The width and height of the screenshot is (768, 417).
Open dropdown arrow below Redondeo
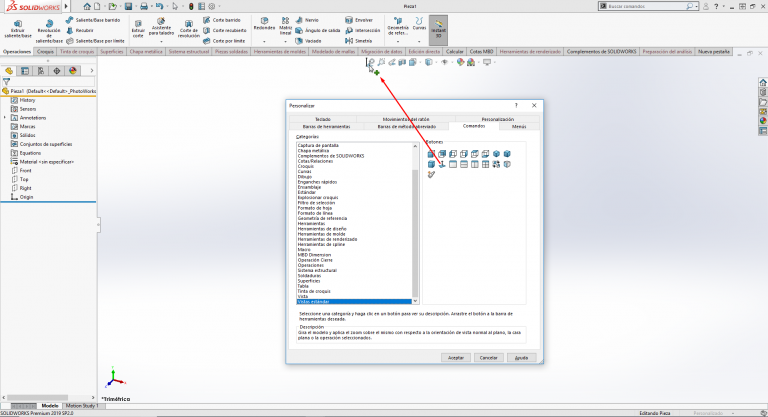pyautogui.click(x=264, y=42)
